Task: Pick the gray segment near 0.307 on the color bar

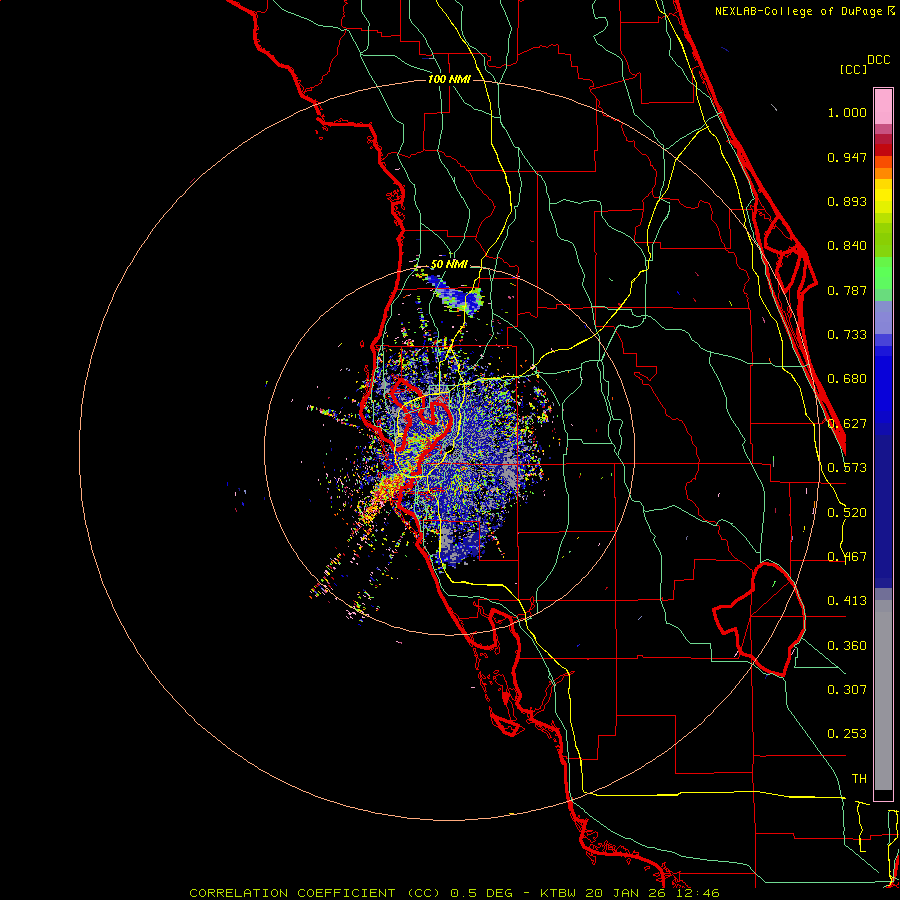Action: pyautogui.click(x=883, y=695)
